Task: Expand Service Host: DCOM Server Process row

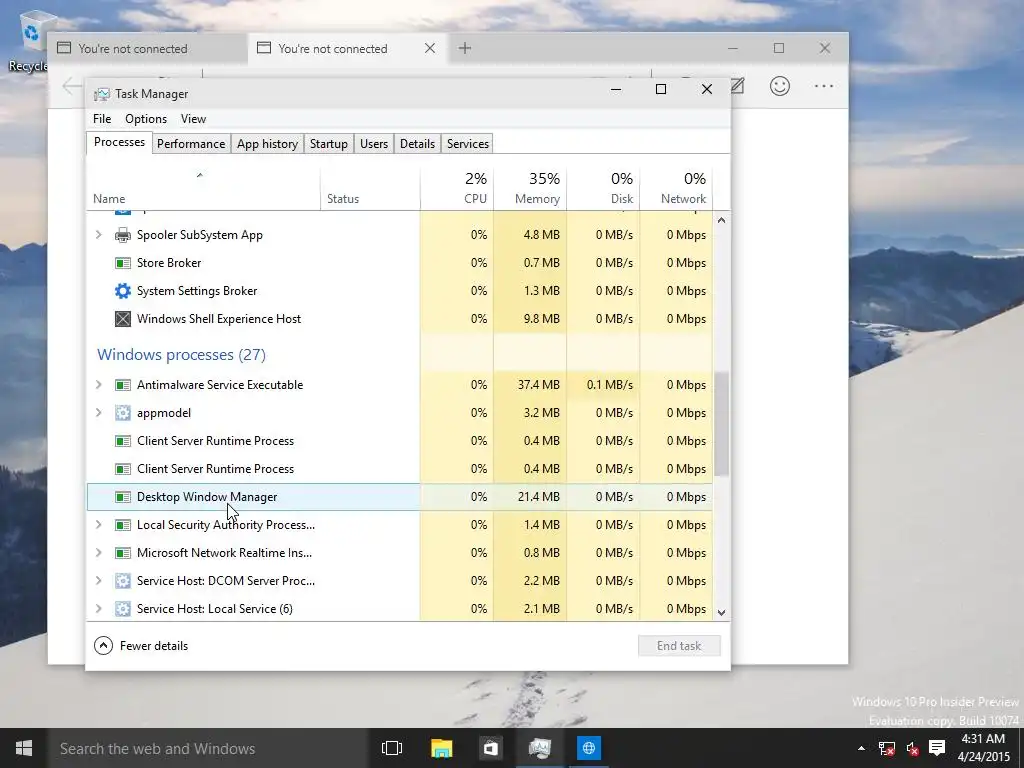Action: point(99,581)
